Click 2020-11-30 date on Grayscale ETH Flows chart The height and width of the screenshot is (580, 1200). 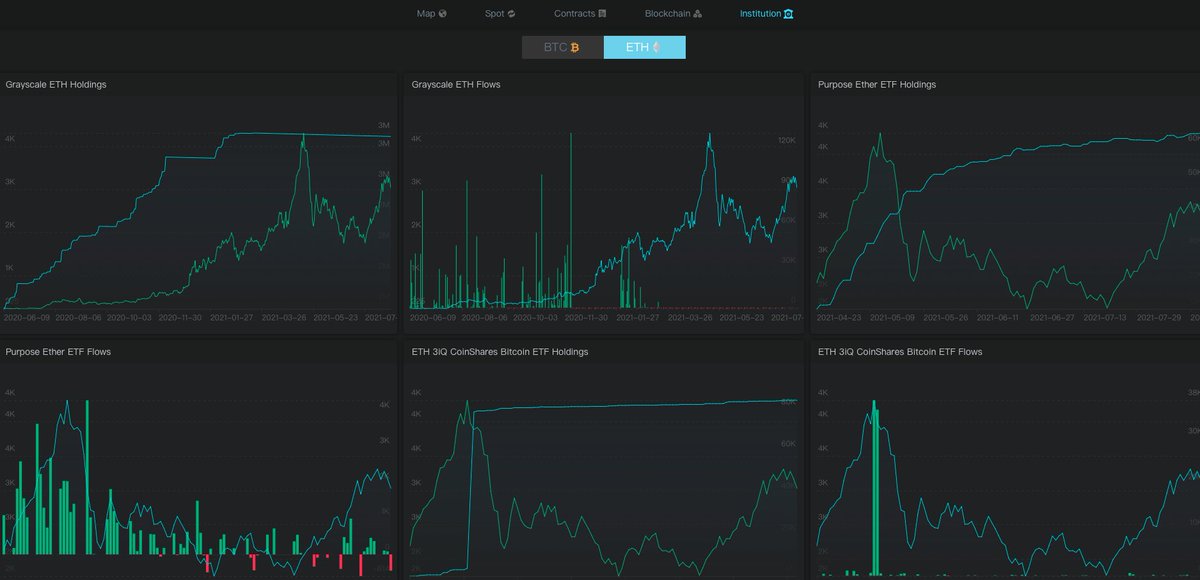point(587,317)
